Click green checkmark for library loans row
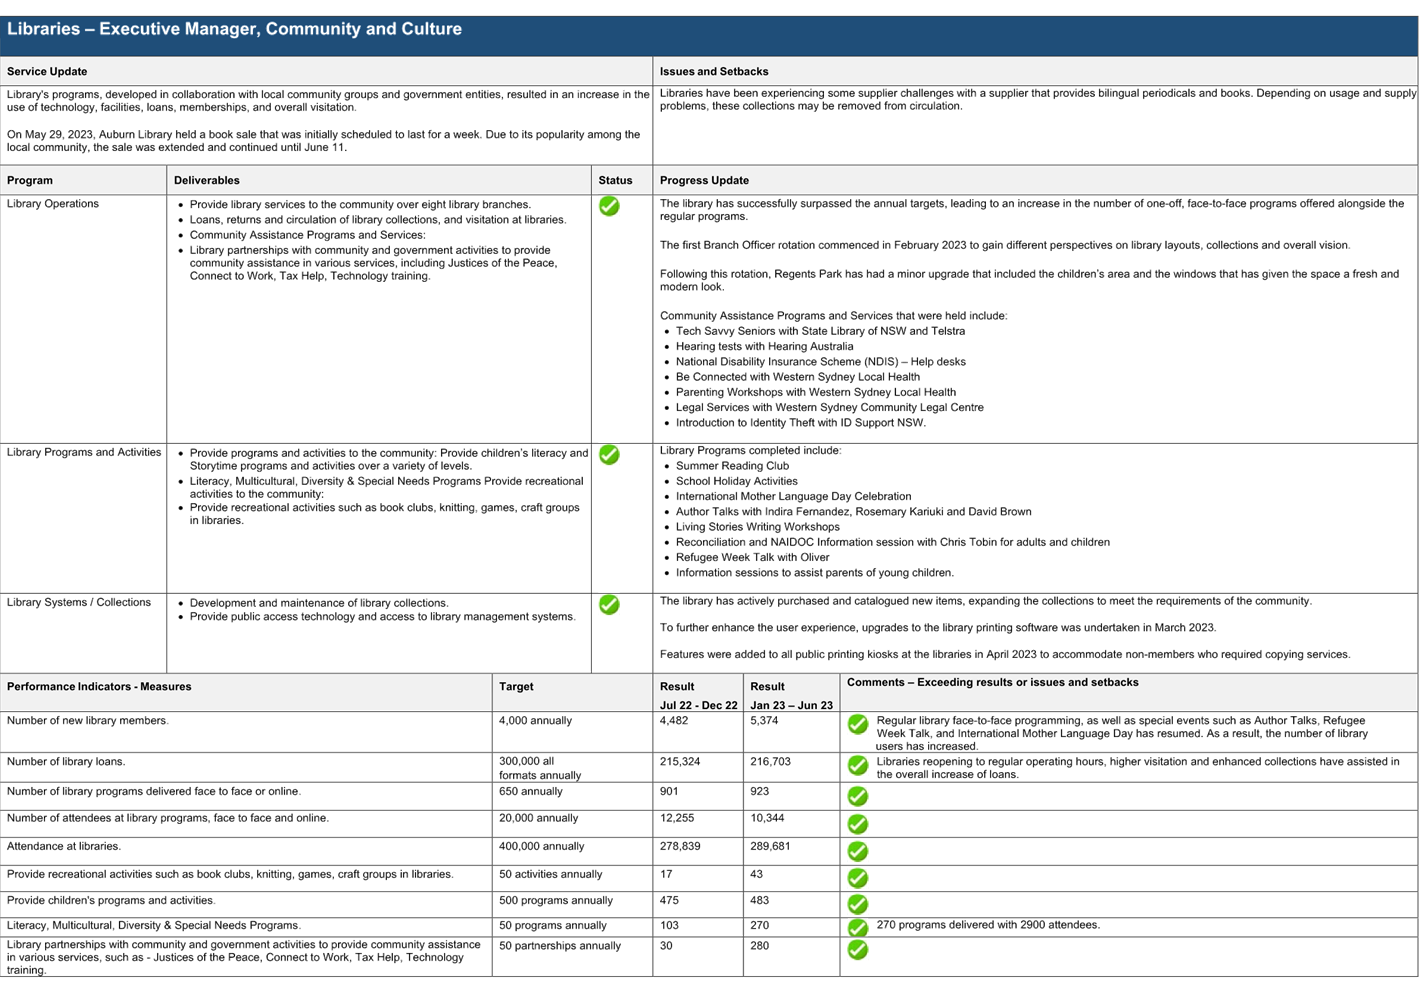 [858, 765]
